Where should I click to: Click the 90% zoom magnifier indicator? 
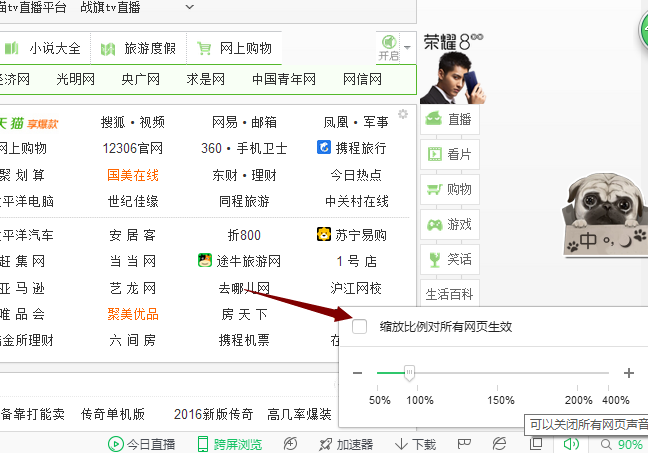click(x=622, y=444)
